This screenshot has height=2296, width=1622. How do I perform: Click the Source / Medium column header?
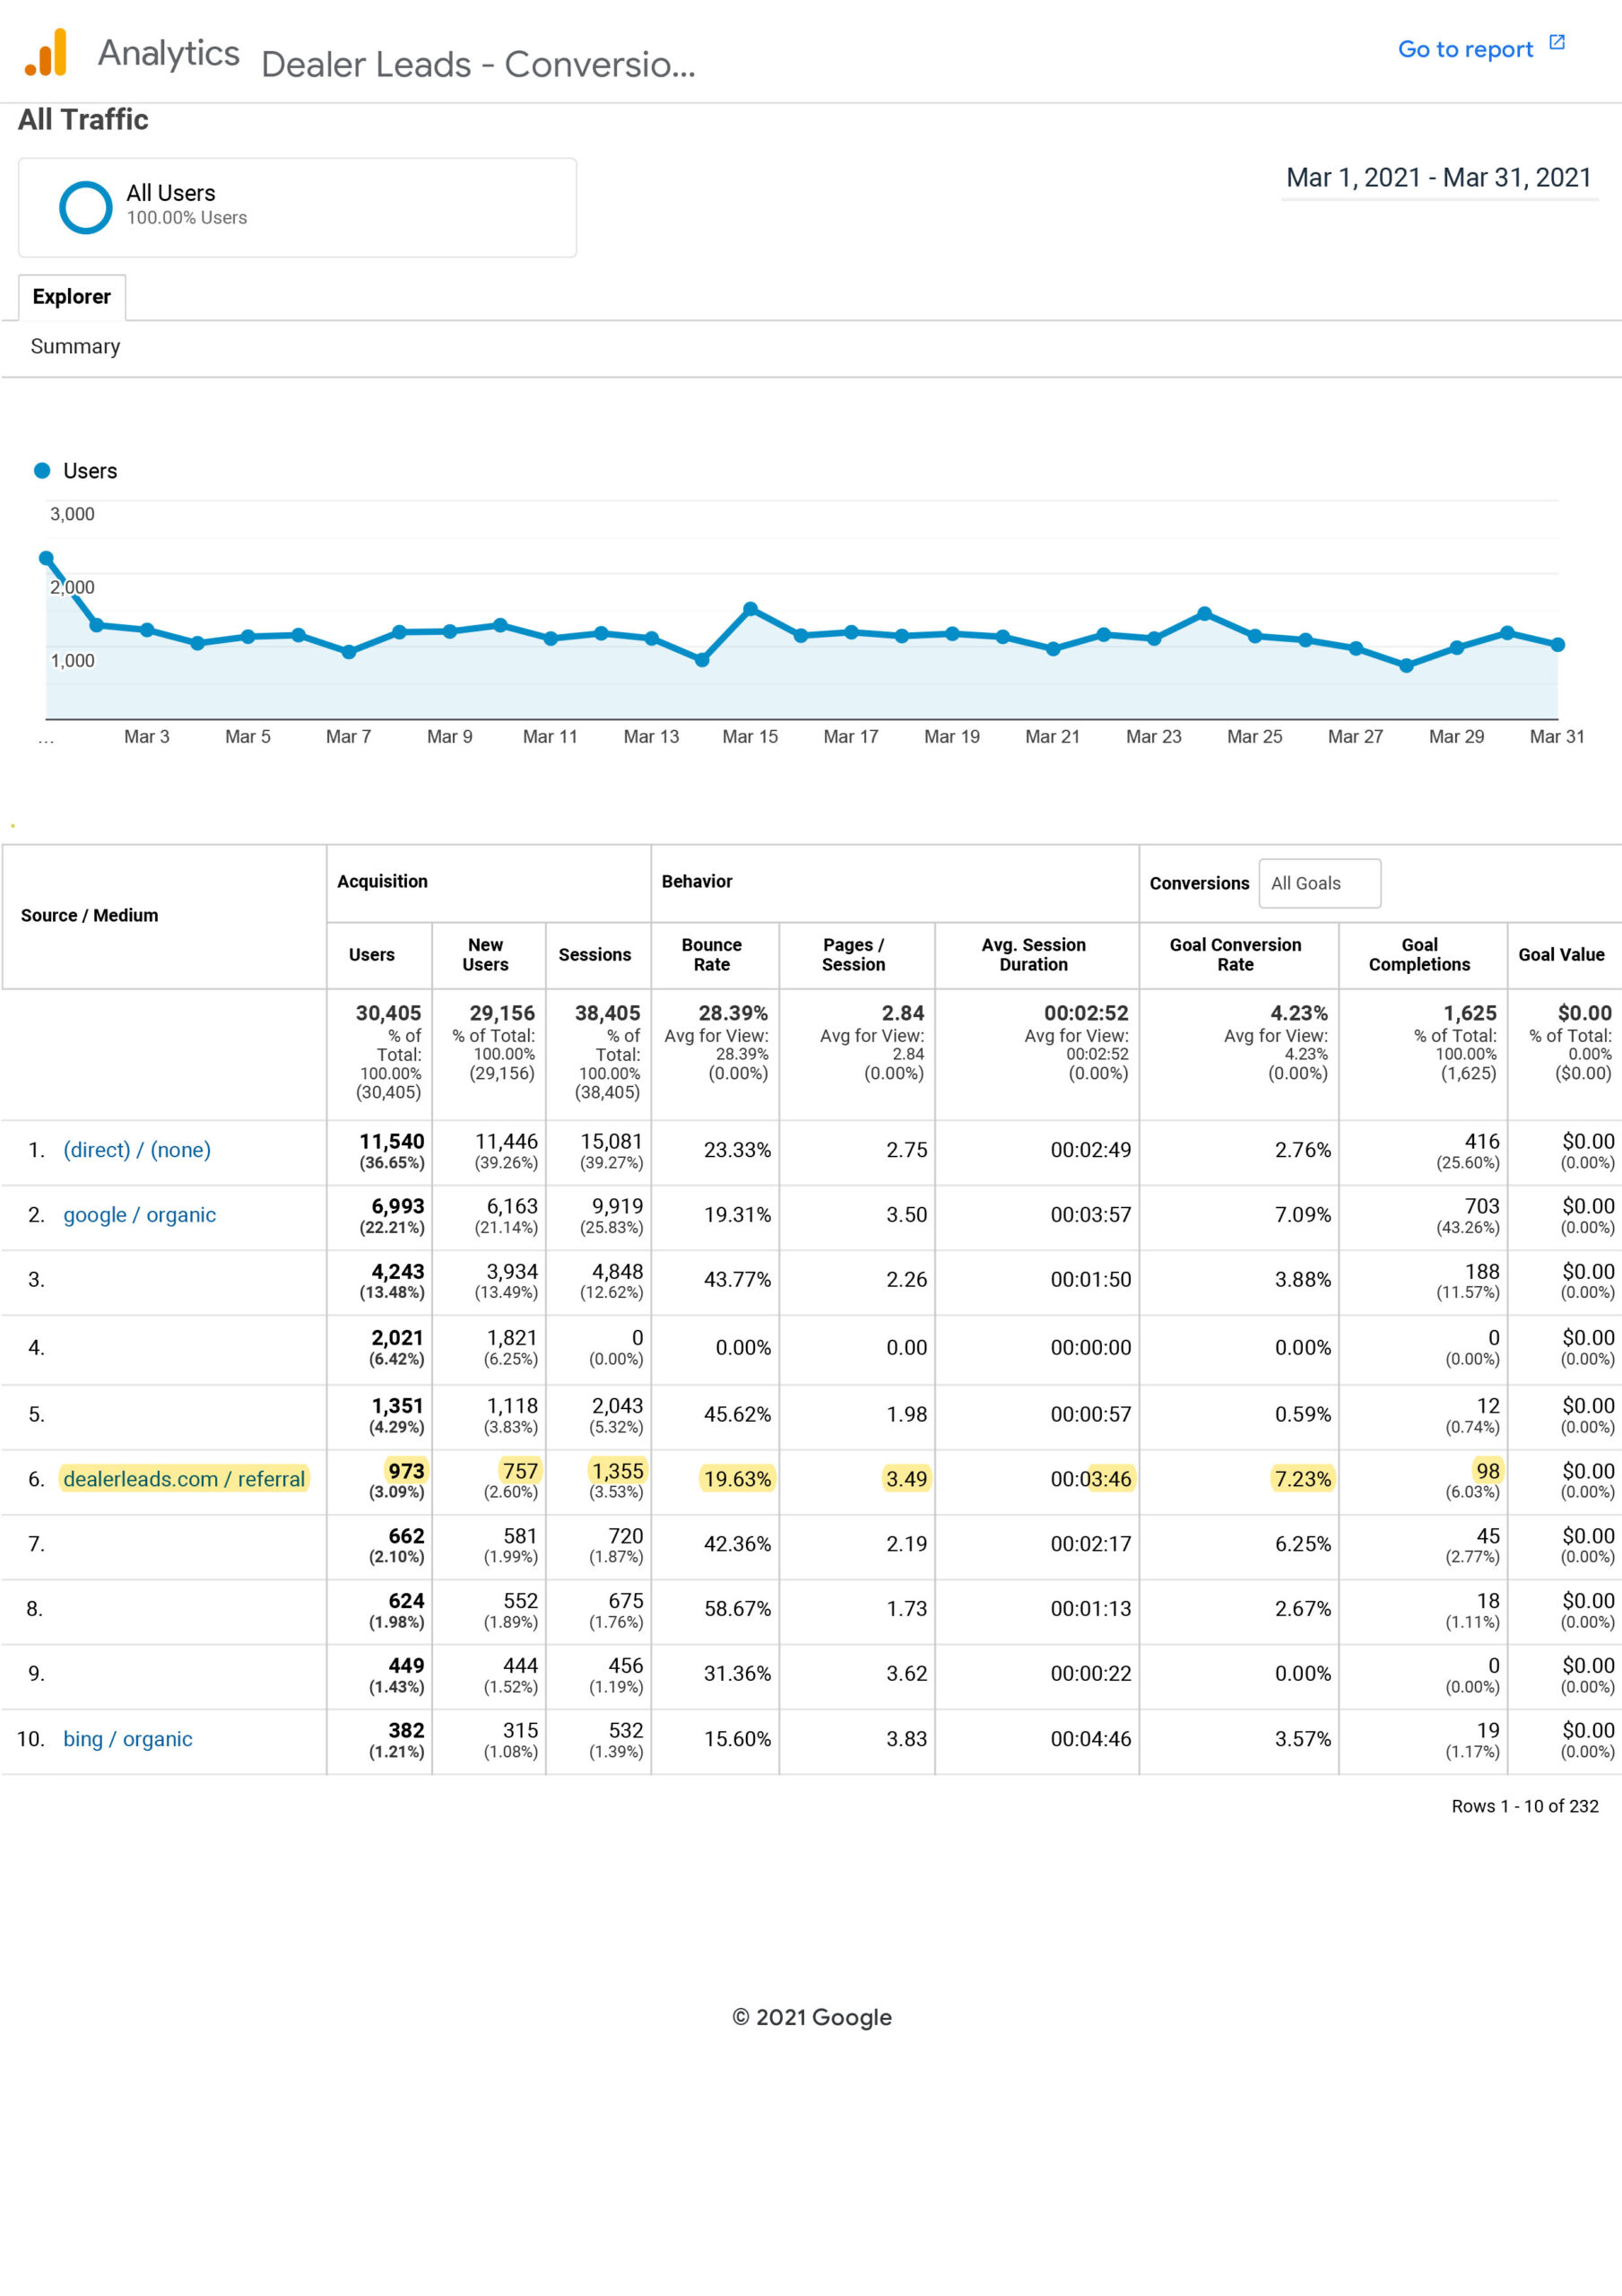[x=89, y=915]
